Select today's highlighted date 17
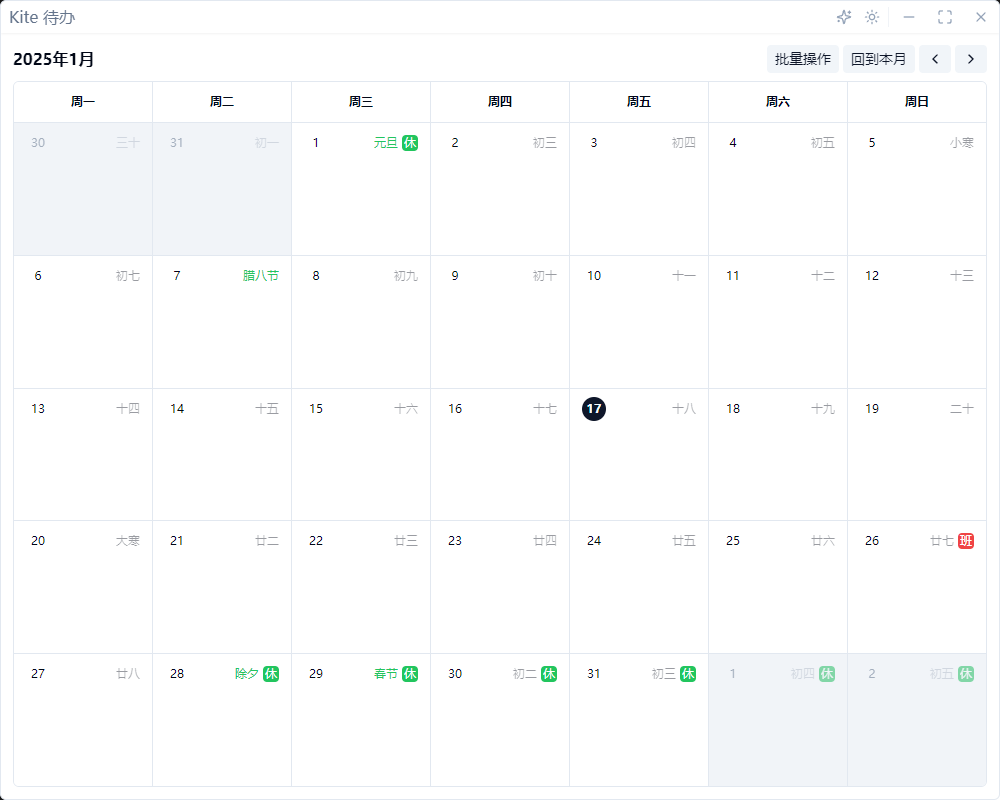Screen dimensions: 1000x800 (594, 408)
